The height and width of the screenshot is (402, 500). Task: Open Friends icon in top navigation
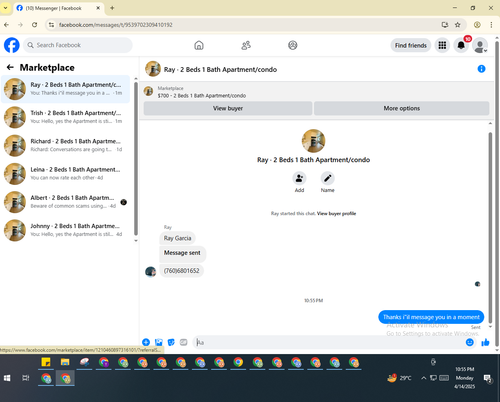246,45
